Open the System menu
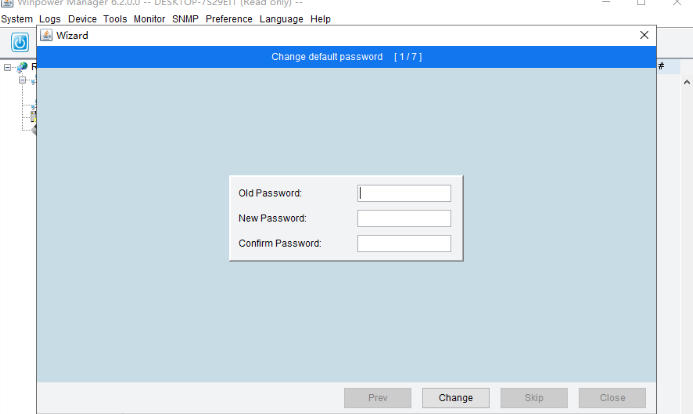Screen dimensions: 693x414 (17, 19)
